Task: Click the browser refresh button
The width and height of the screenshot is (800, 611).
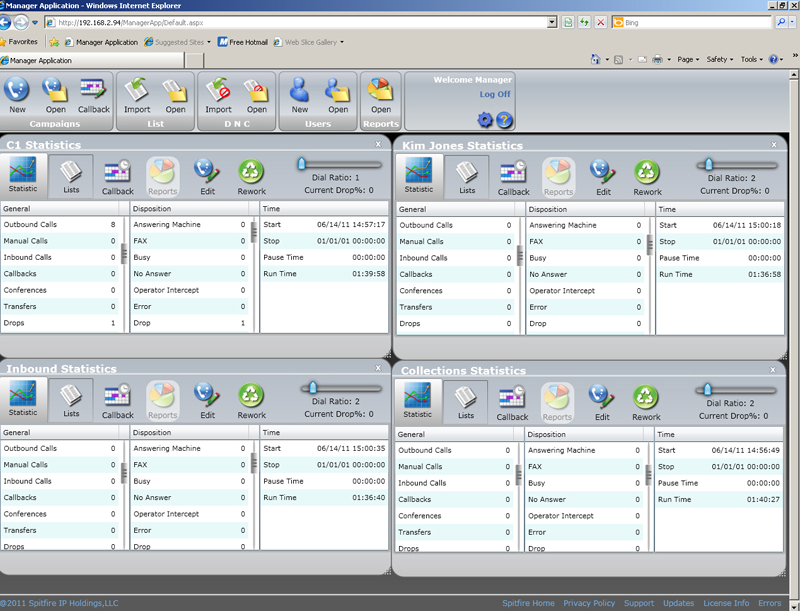Action: point(584,22)
